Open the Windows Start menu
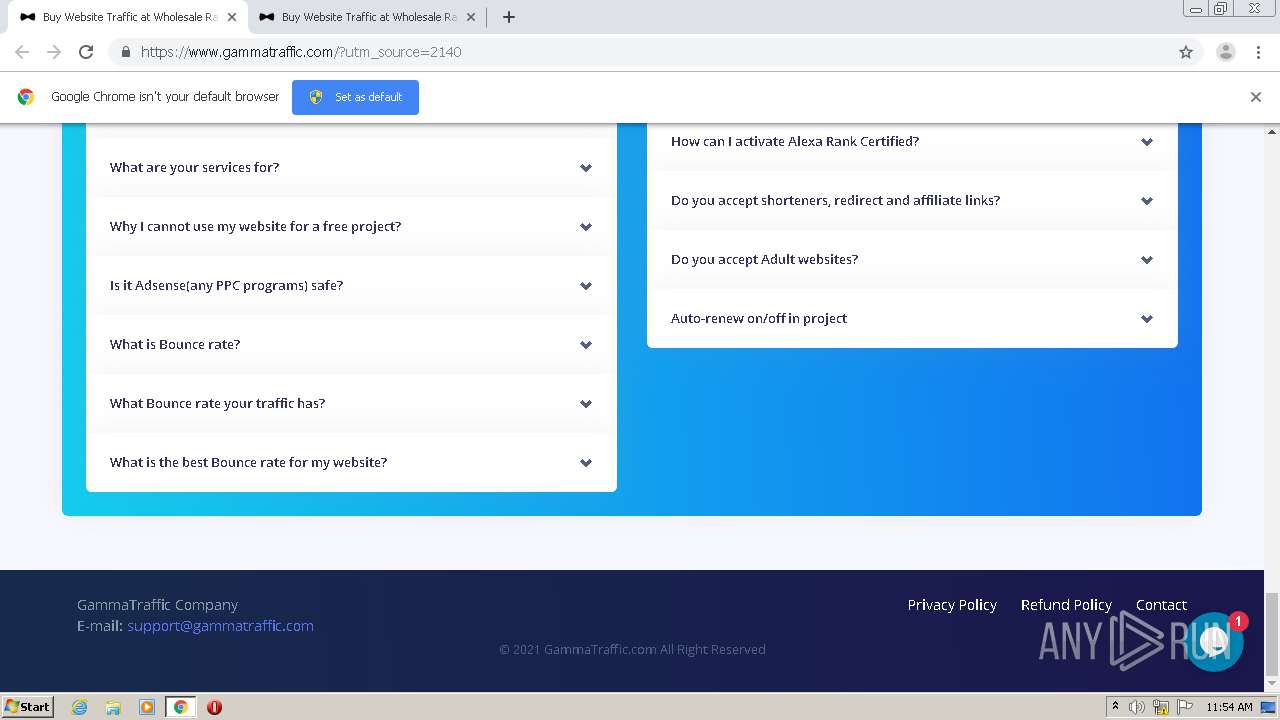1280x720 pixels. point(28,707)
